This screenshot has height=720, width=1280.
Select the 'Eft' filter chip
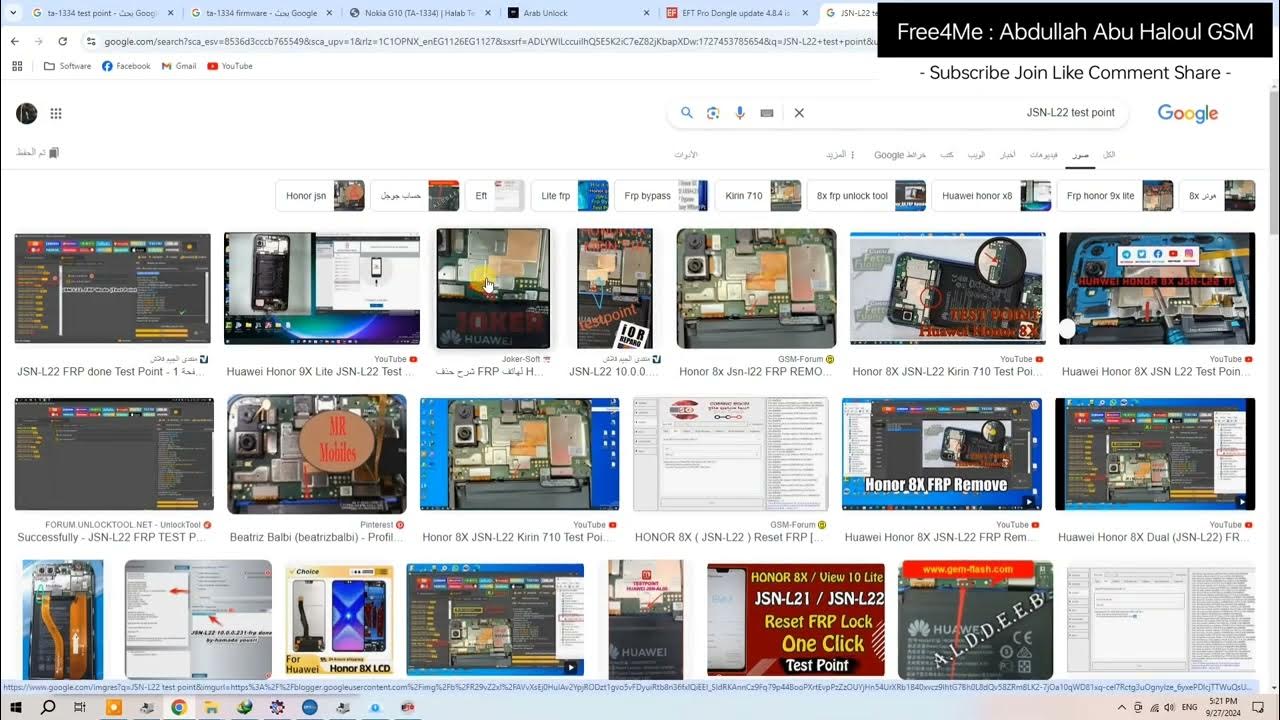[x=494, y=196]
